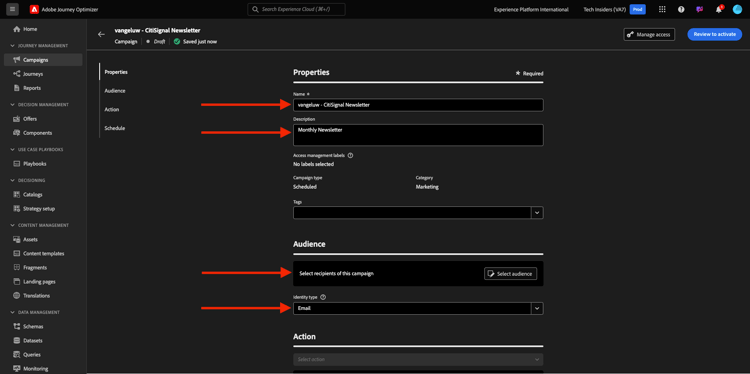The width and height of the screenshot is (750, 374).
Task: Show Identity type help info
Action: 323,297
